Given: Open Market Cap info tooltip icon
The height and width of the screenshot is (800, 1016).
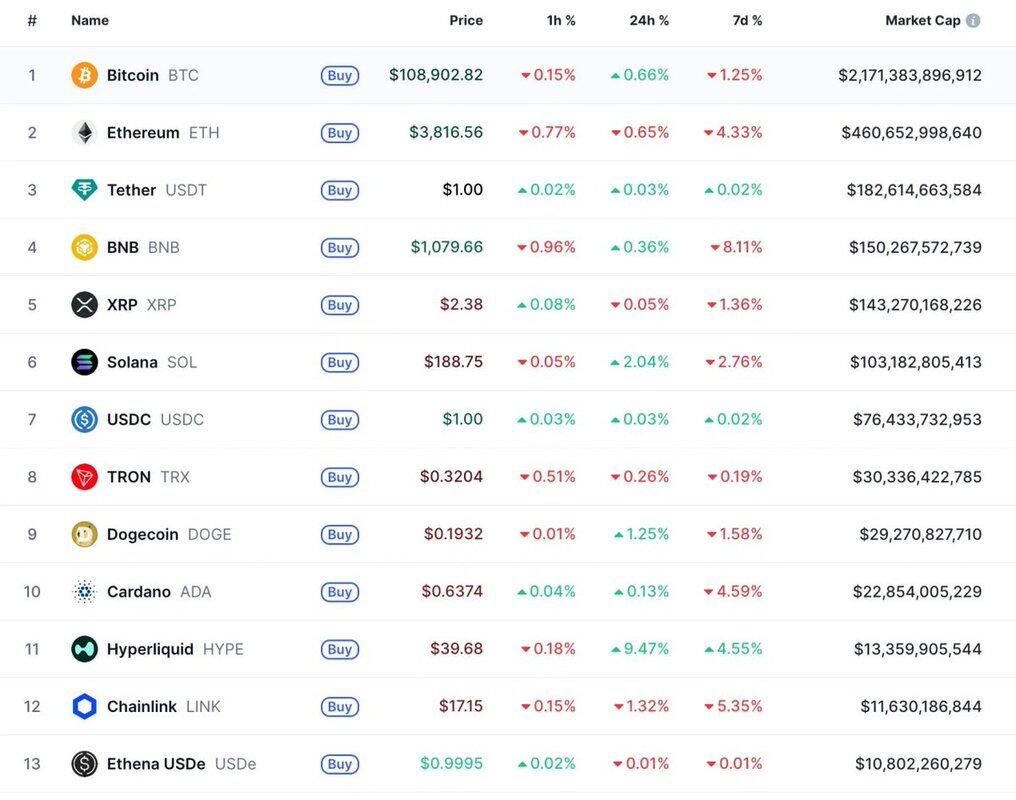Looking at the screenshot, I should 973,21.
